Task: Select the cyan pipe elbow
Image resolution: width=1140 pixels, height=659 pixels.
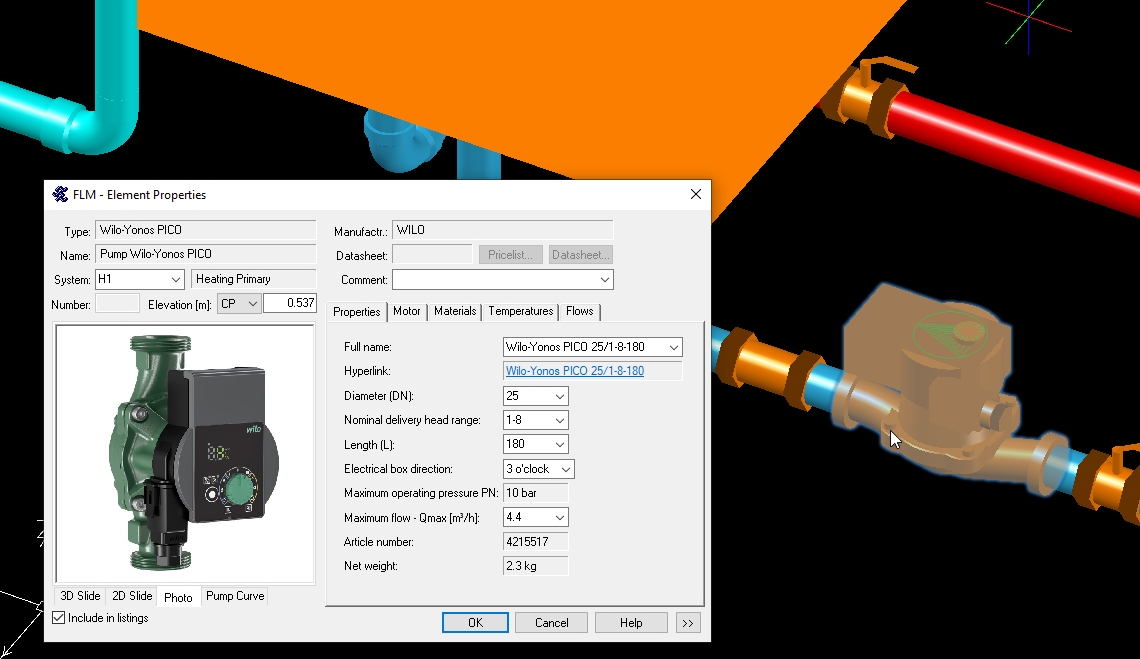Action: [100, 125]
